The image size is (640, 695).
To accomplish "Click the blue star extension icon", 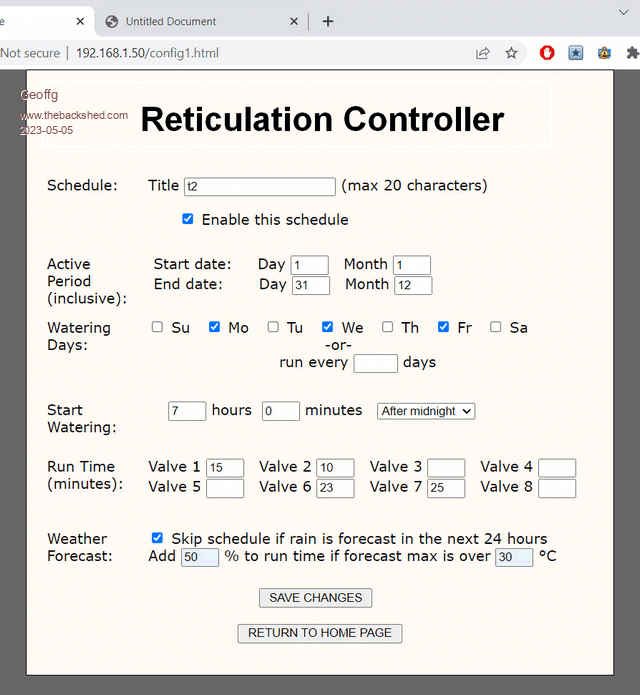I will [x=576, y=53].
